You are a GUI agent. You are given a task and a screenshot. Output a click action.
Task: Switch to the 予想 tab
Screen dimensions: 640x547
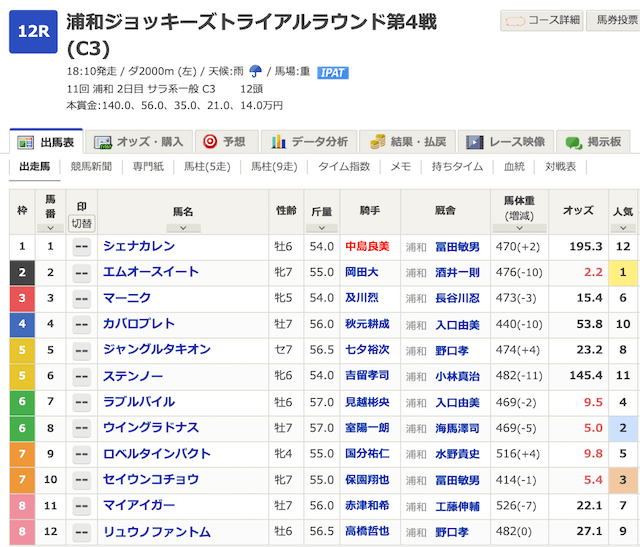tap(227, 142)
